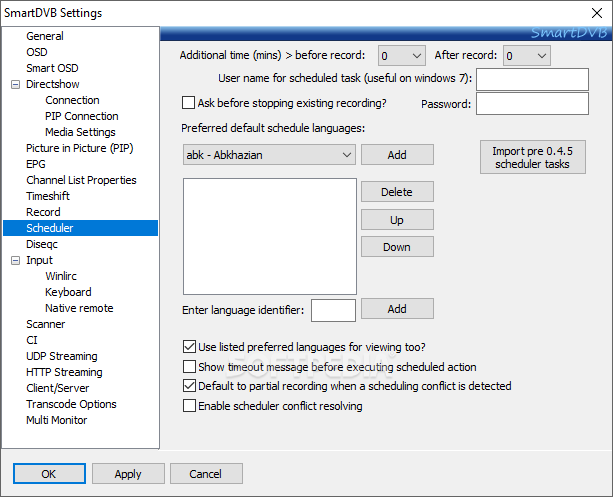Select Multi Monitor settings

[x=57, y=420]
